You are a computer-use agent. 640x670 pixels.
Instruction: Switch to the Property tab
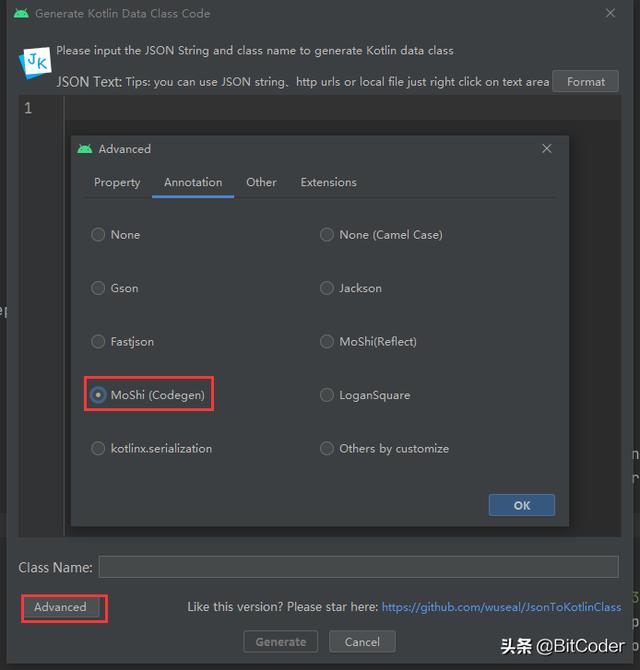[117, 182]
